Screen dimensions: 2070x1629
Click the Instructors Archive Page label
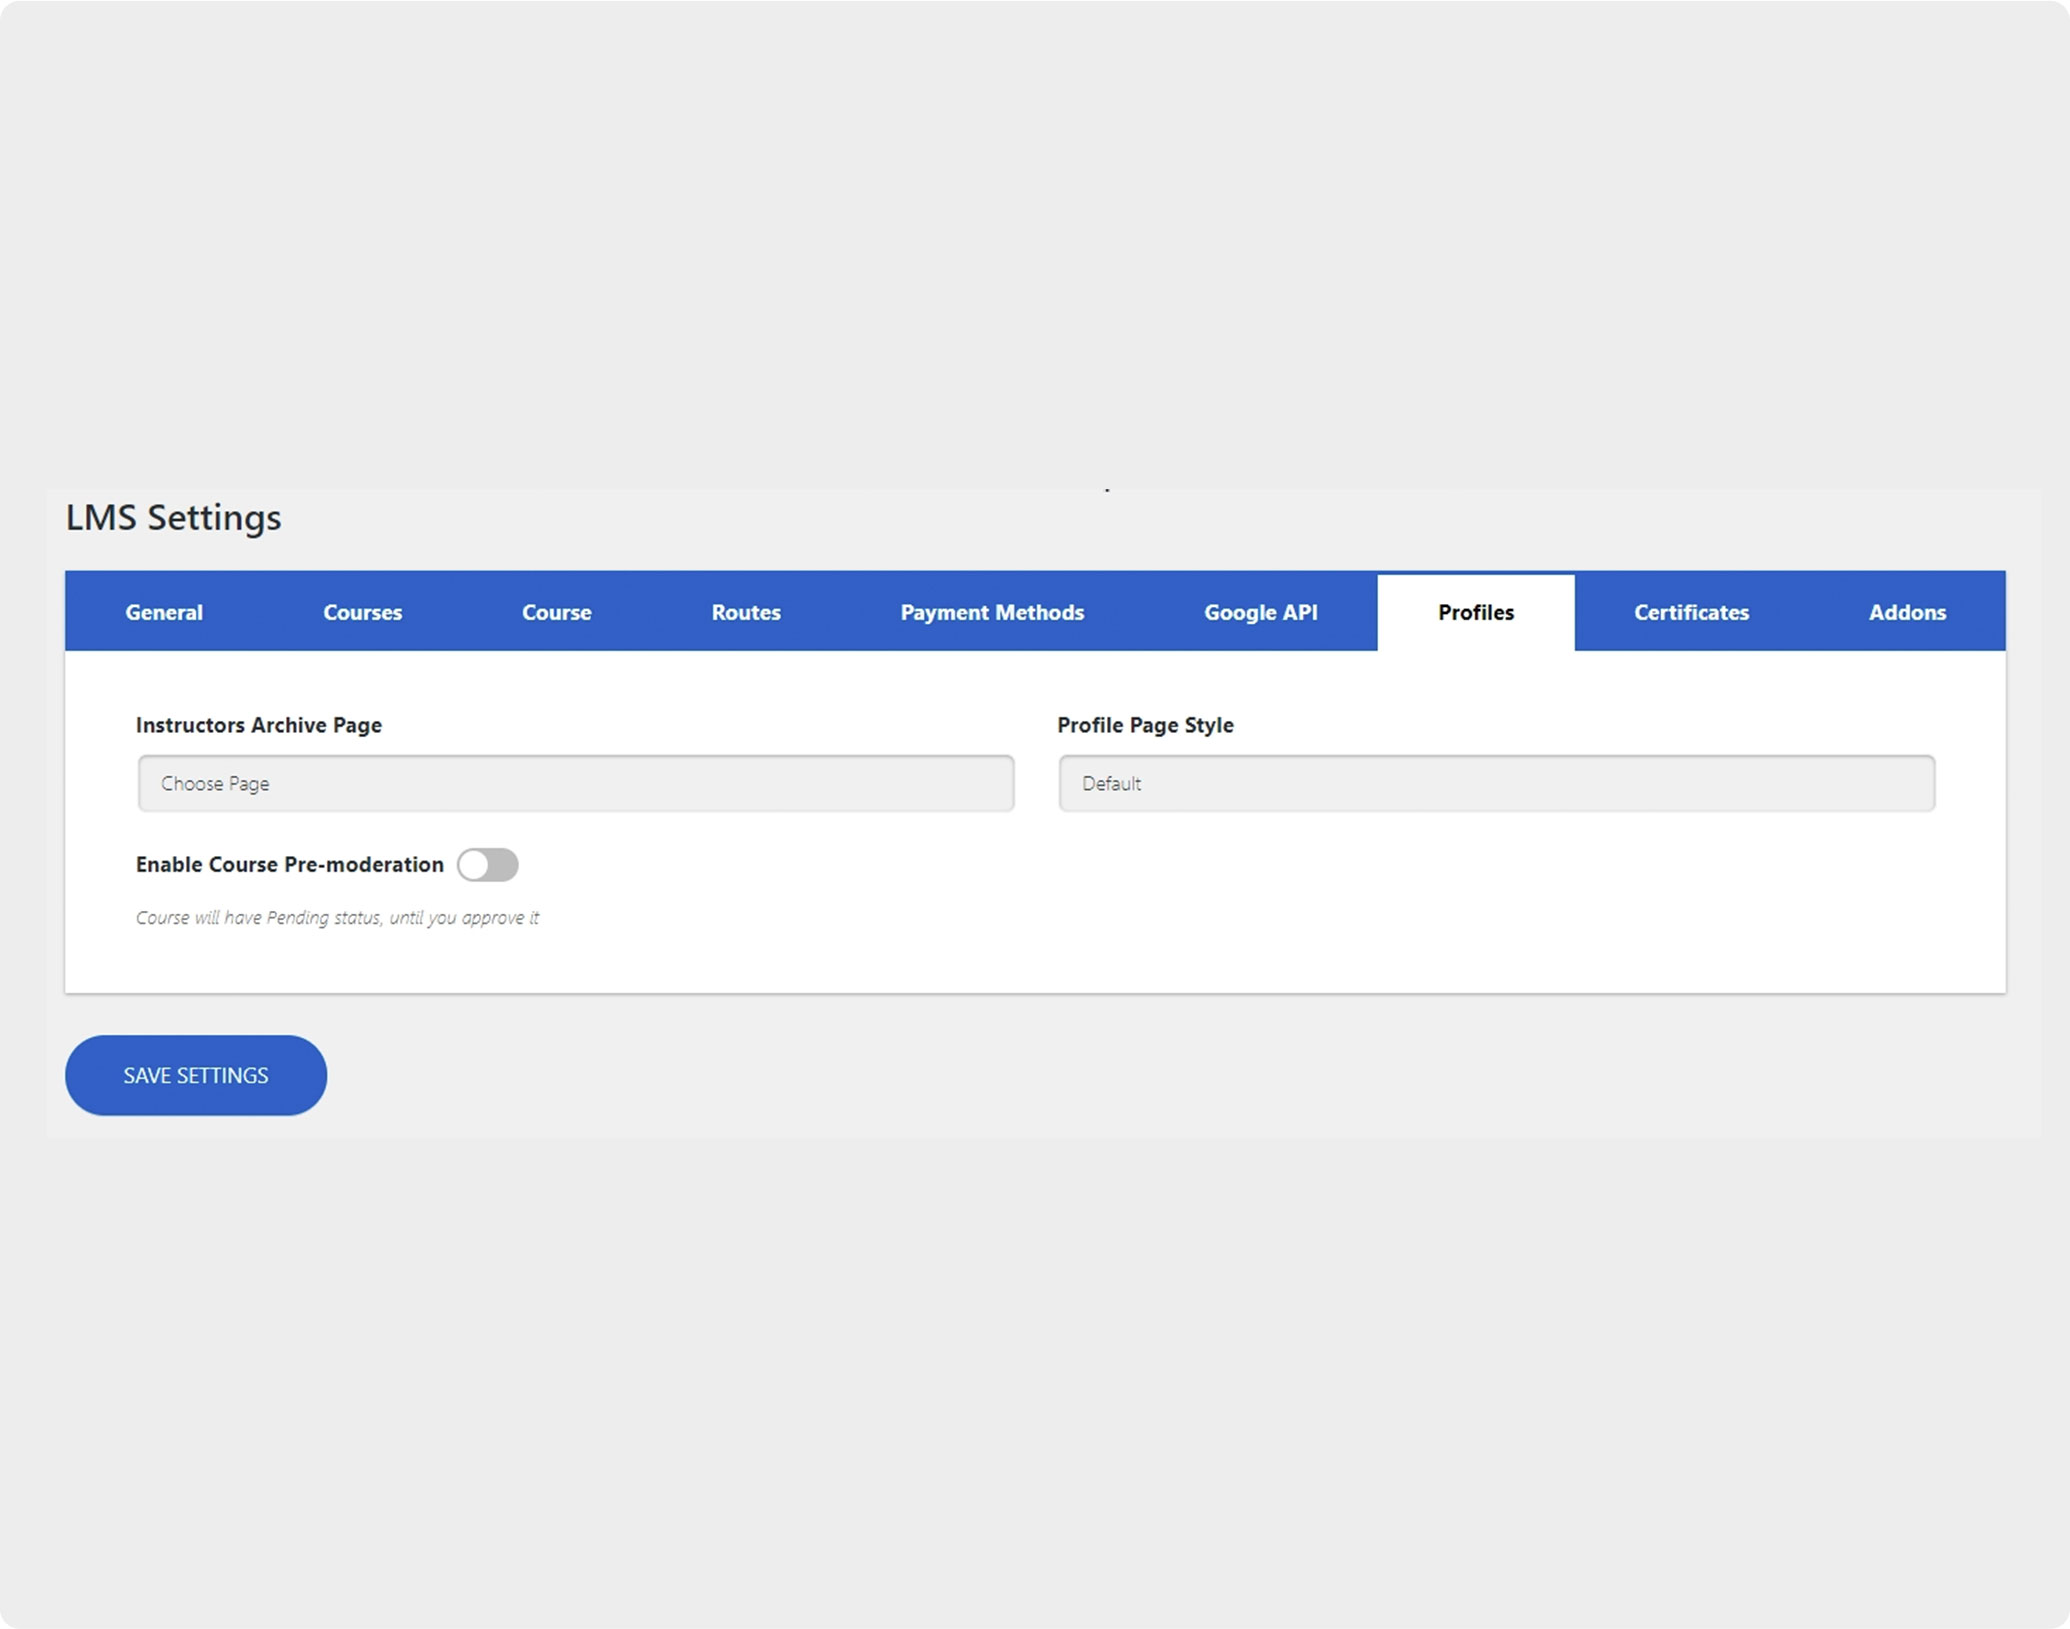(258, 725)
